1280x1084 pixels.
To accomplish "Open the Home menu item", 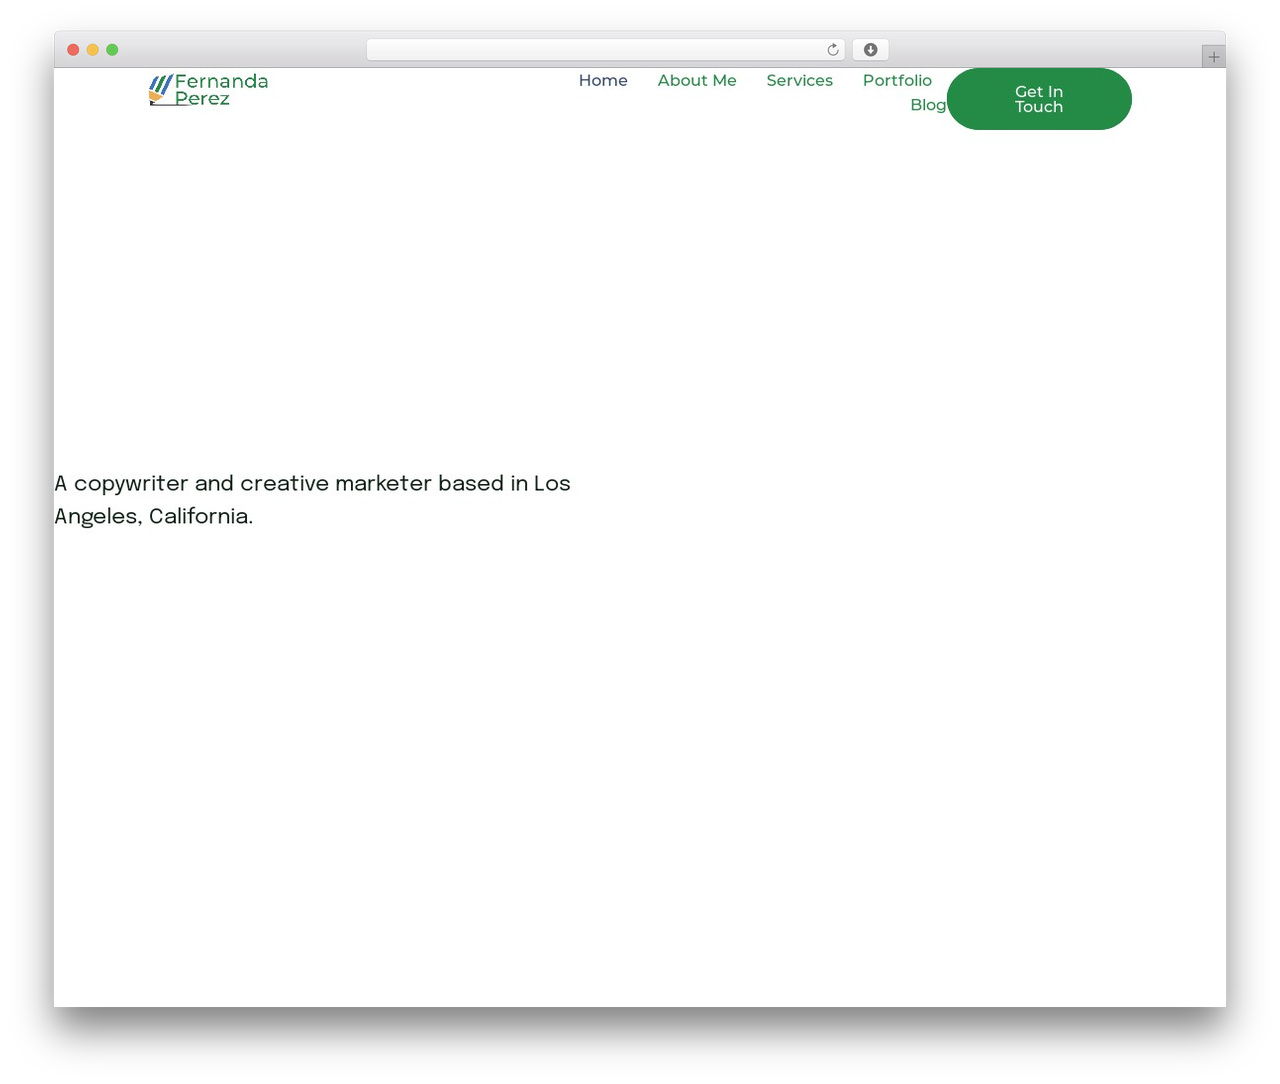I will (603, 81).
